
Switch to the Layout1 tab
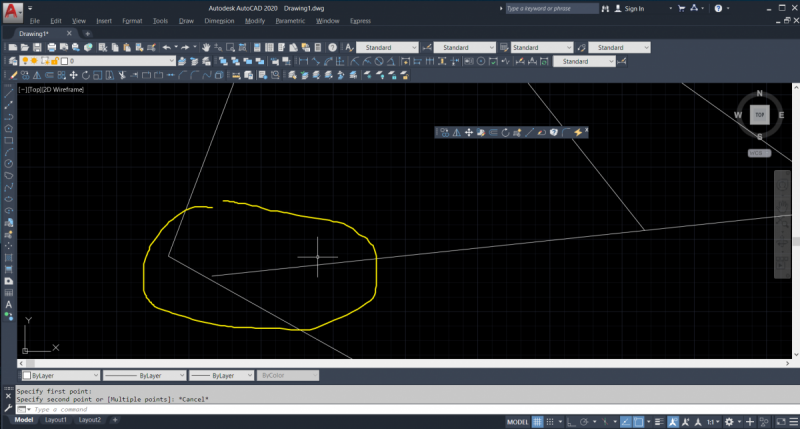(55, 420)
